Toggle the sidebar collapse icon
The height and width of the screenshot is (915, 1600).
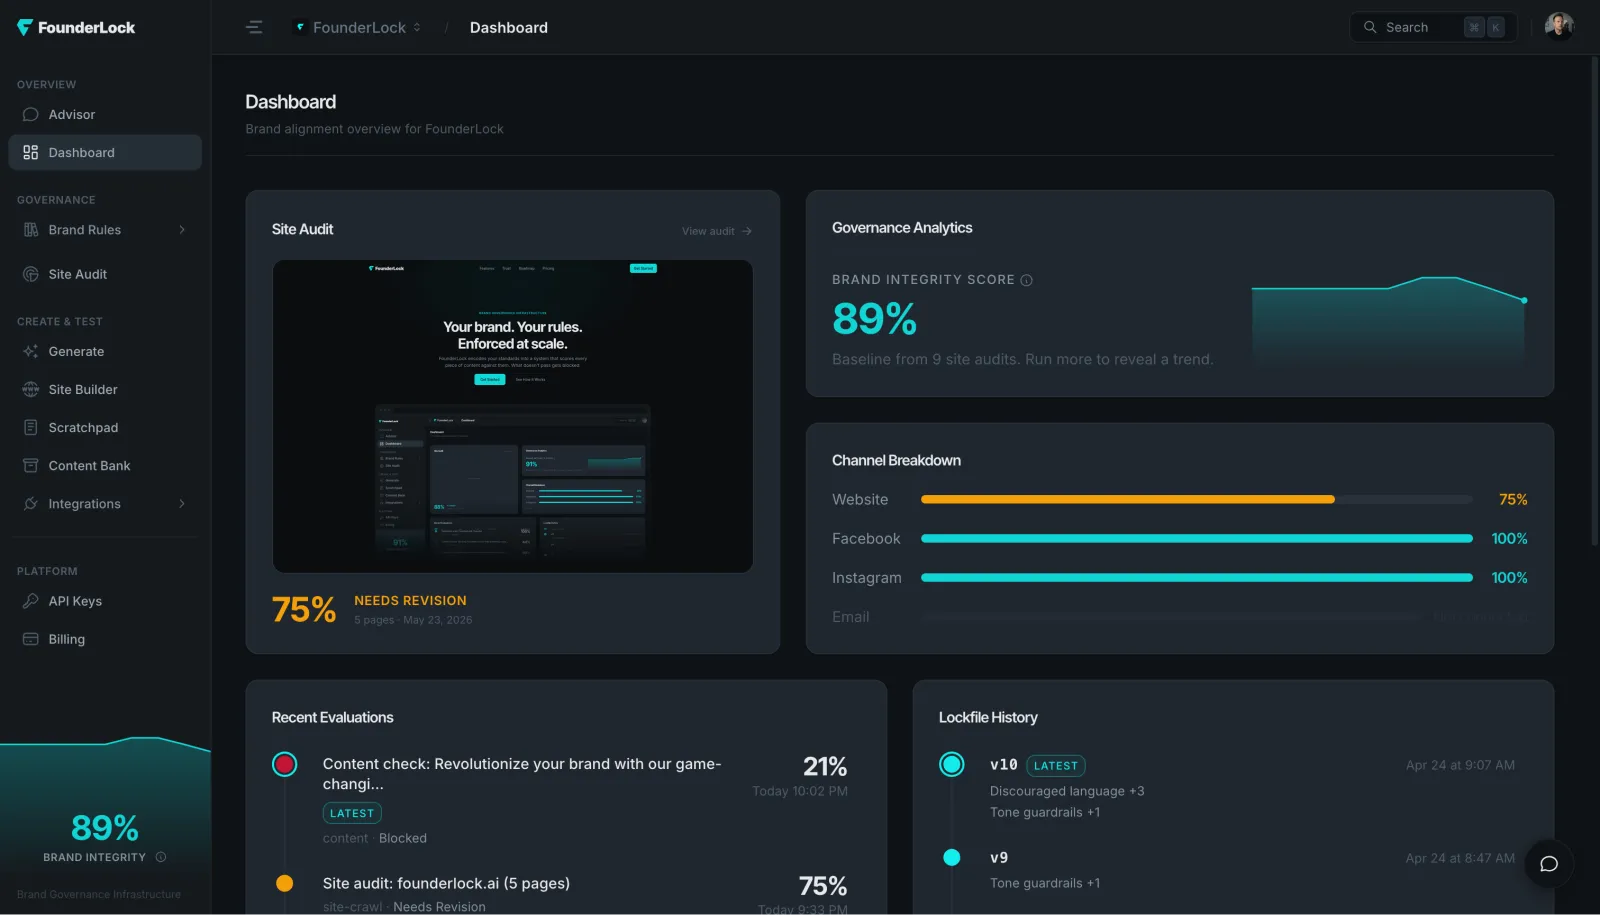pyautogui.click(x=254, y=27)
